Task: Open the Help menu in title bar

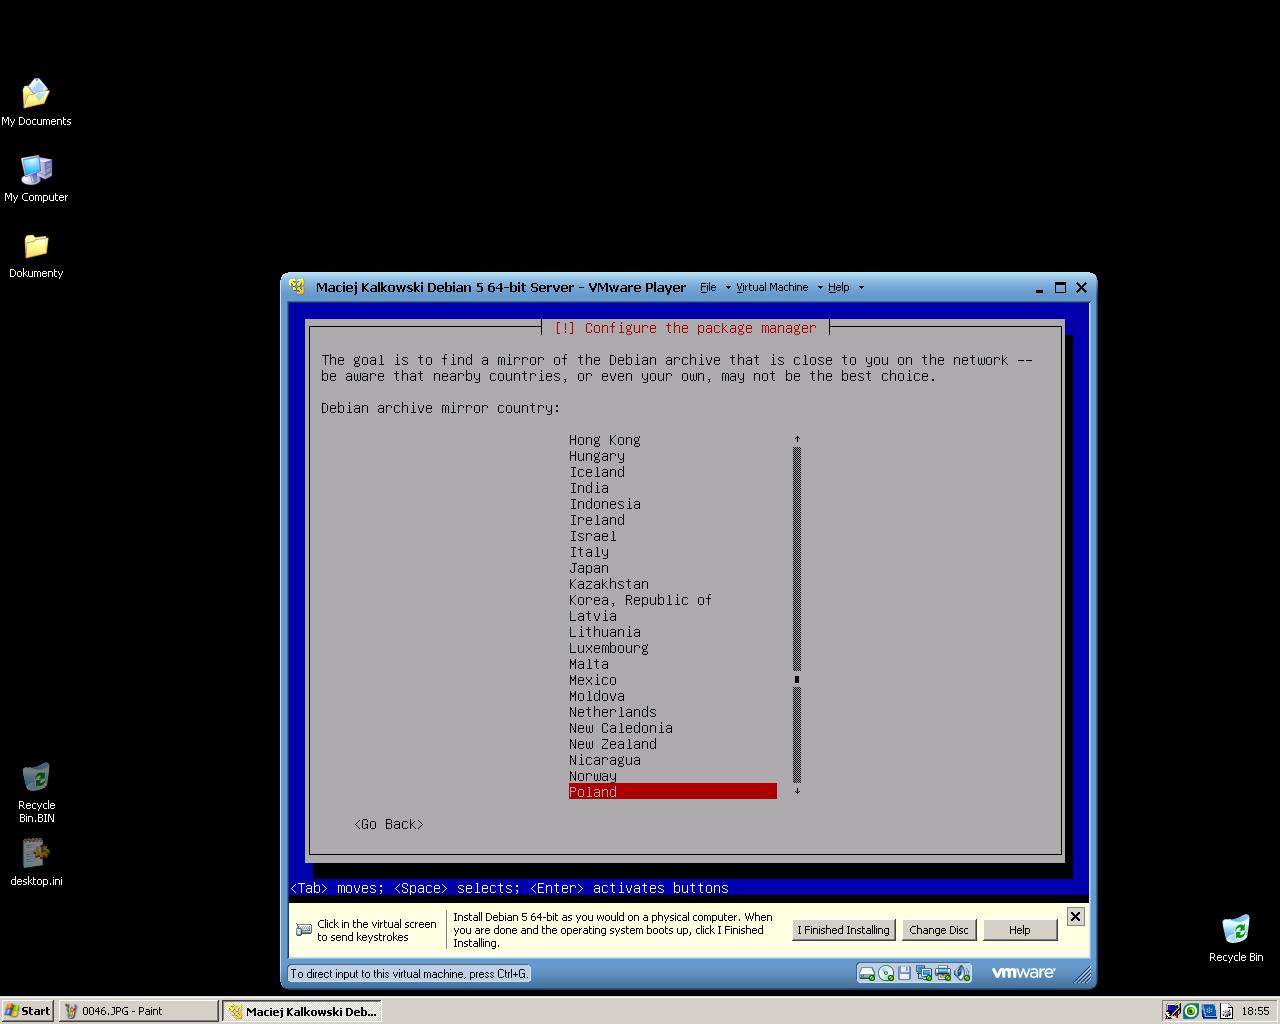Action: [x=838, y=287]
